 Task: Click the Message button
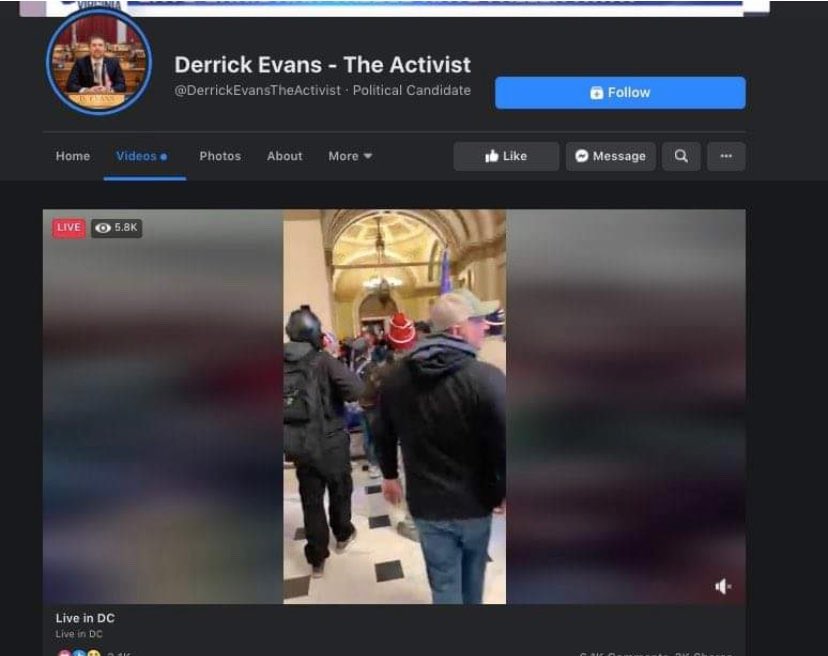tap(610, 156)
